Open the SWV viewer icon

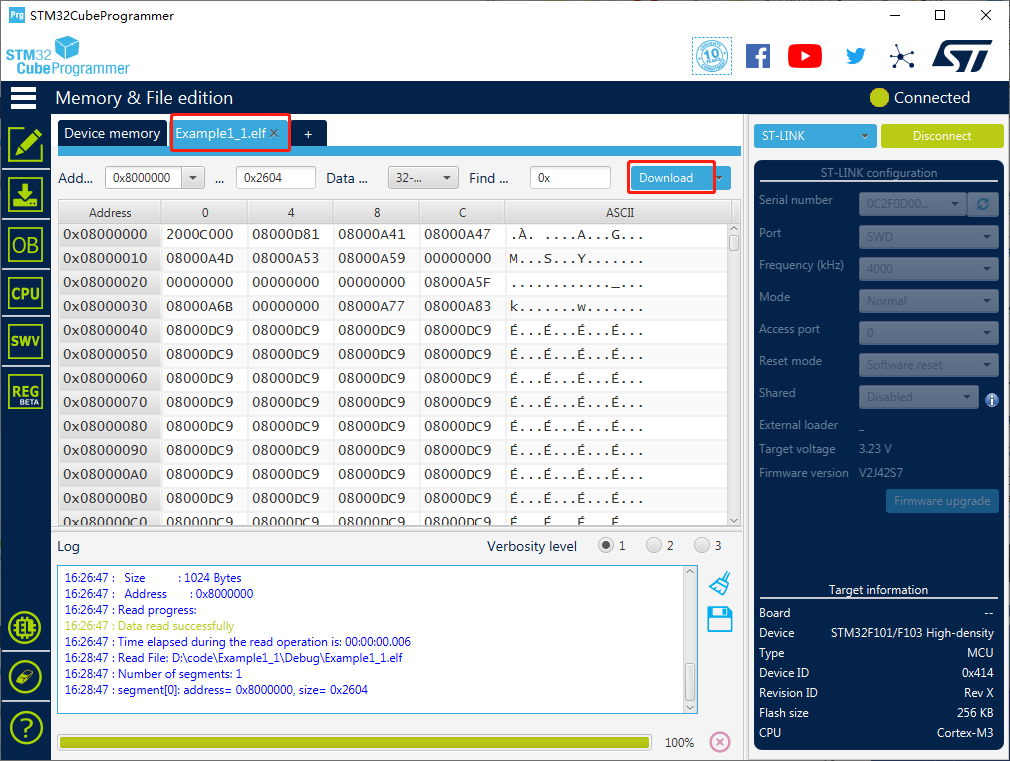tap(25, 342)
